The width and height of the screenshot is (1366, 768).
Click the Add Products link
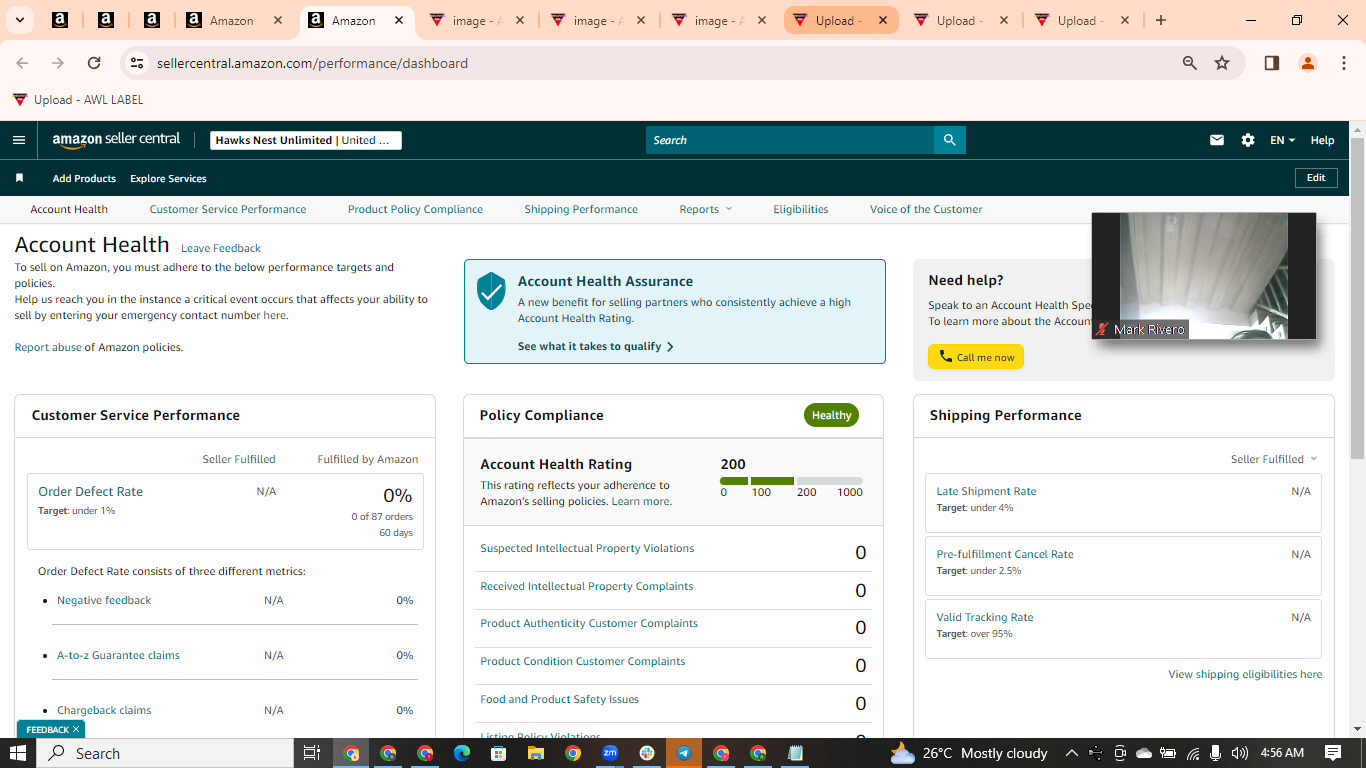(x=84, y=178)
